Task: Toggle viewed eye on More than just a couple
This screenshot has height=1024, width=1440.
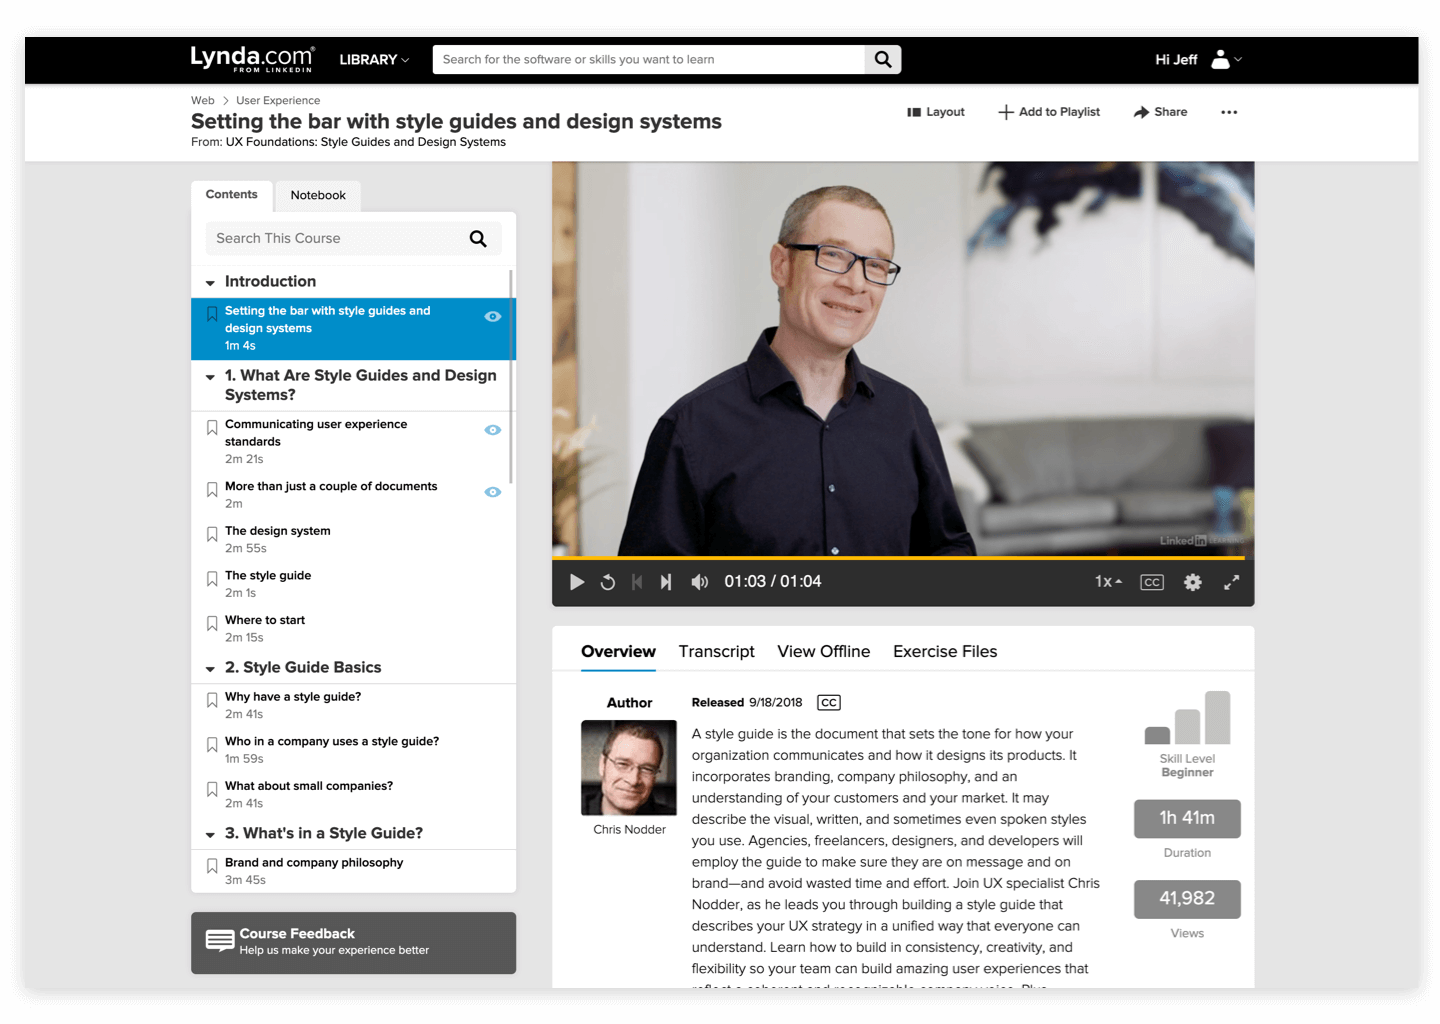Action: click(x=493, y=492)
